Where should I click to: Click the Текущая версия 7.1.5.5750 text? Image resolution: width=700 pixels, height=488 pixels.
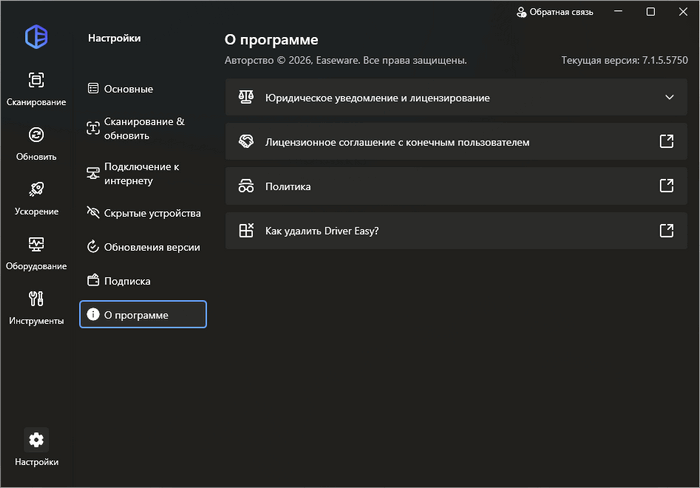click(624, 60)
